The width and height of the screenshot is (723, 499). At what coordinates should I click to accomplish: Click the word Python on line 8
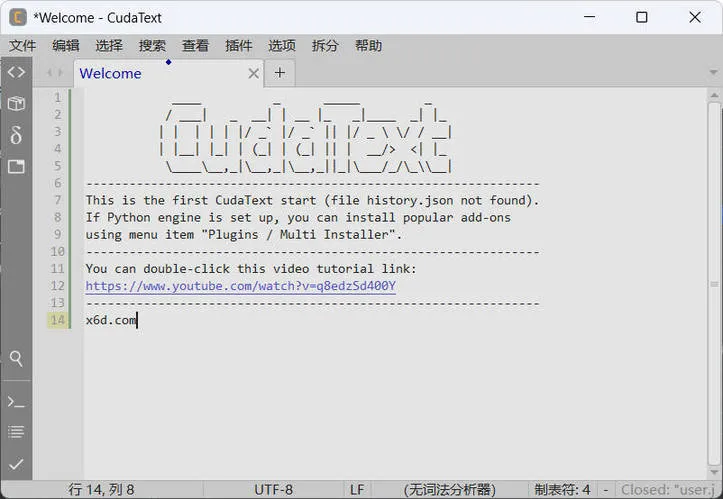point(129,217)
